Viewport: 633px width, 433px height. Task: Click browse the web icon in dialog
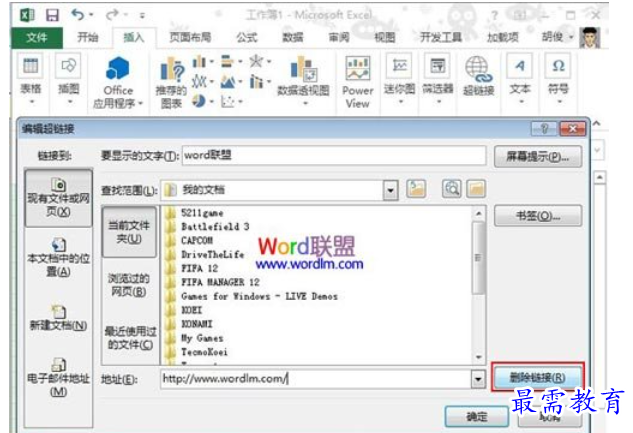tap(451, 188)
